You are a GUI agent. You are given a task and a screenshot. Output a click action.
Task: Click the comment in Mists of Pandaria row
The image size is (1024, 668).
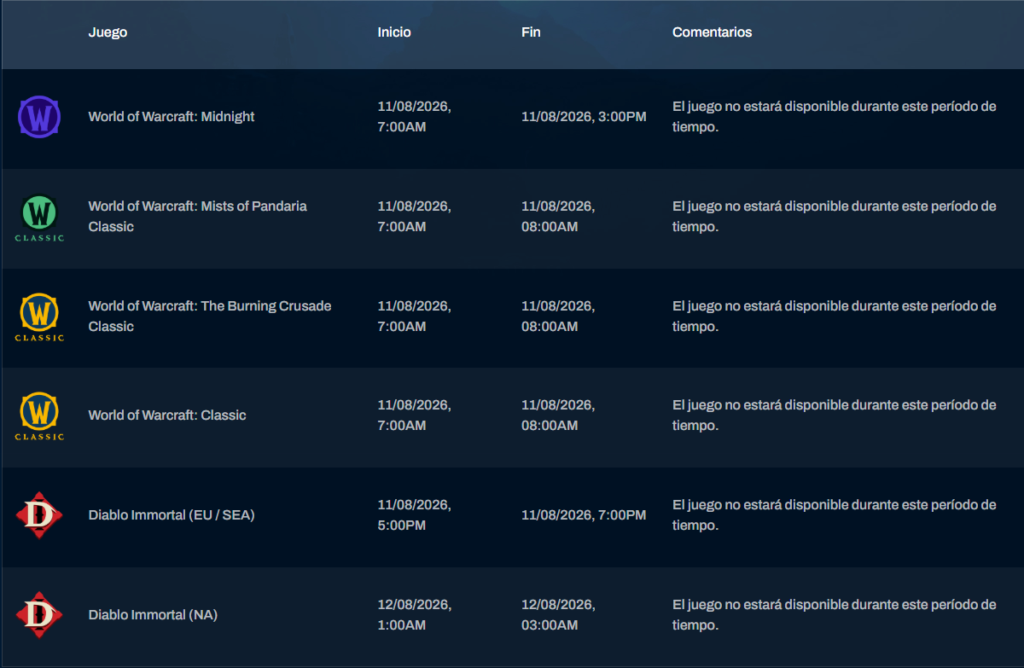(834, 216)
